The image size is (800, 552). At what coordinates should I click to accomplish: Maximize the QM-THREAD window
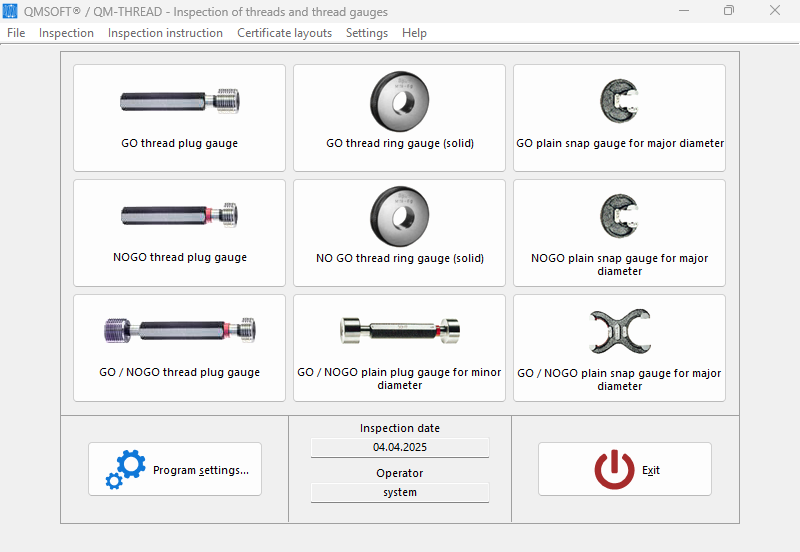[729, 10]
